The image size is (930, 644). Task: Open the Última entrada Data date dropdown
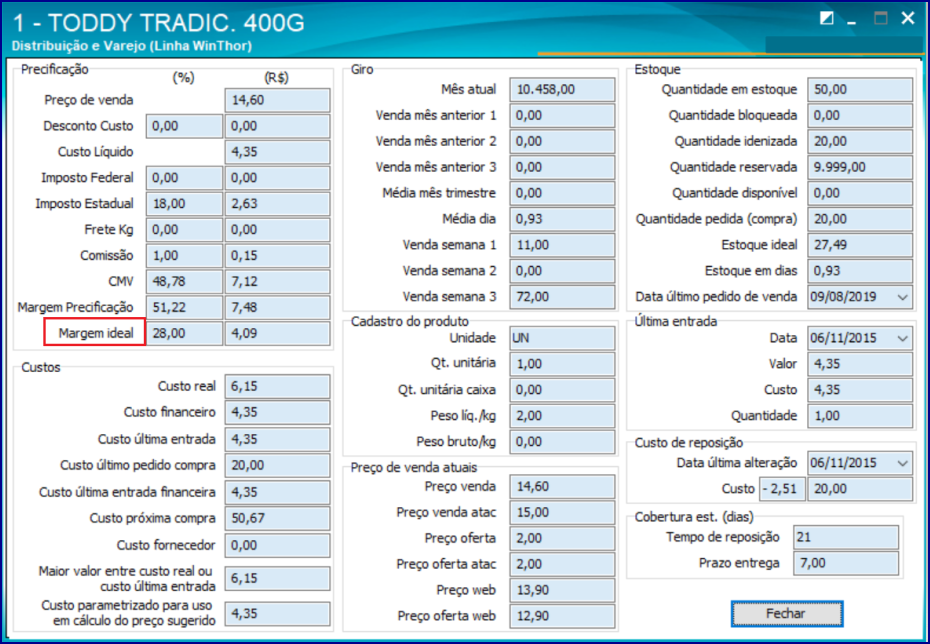click(x=903, y=339)
